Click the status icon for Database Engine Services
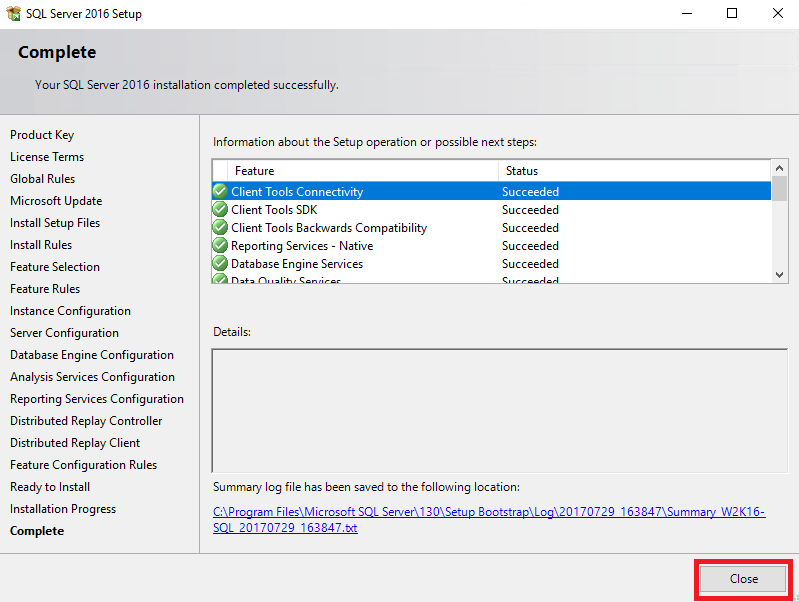This screenshot has width=799, height=602. tap(220, 264)
